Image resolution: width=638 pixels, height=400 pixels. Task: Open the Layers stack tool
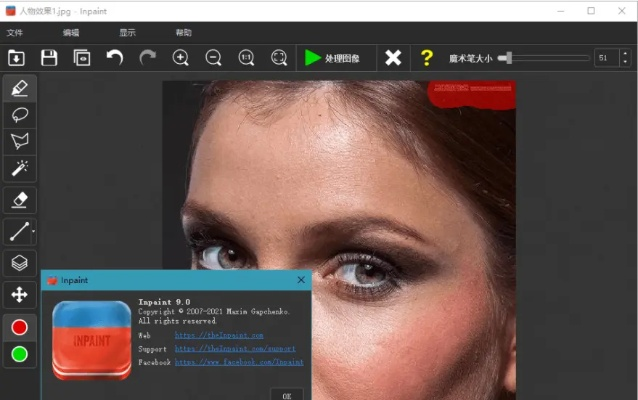pos(19,263)
